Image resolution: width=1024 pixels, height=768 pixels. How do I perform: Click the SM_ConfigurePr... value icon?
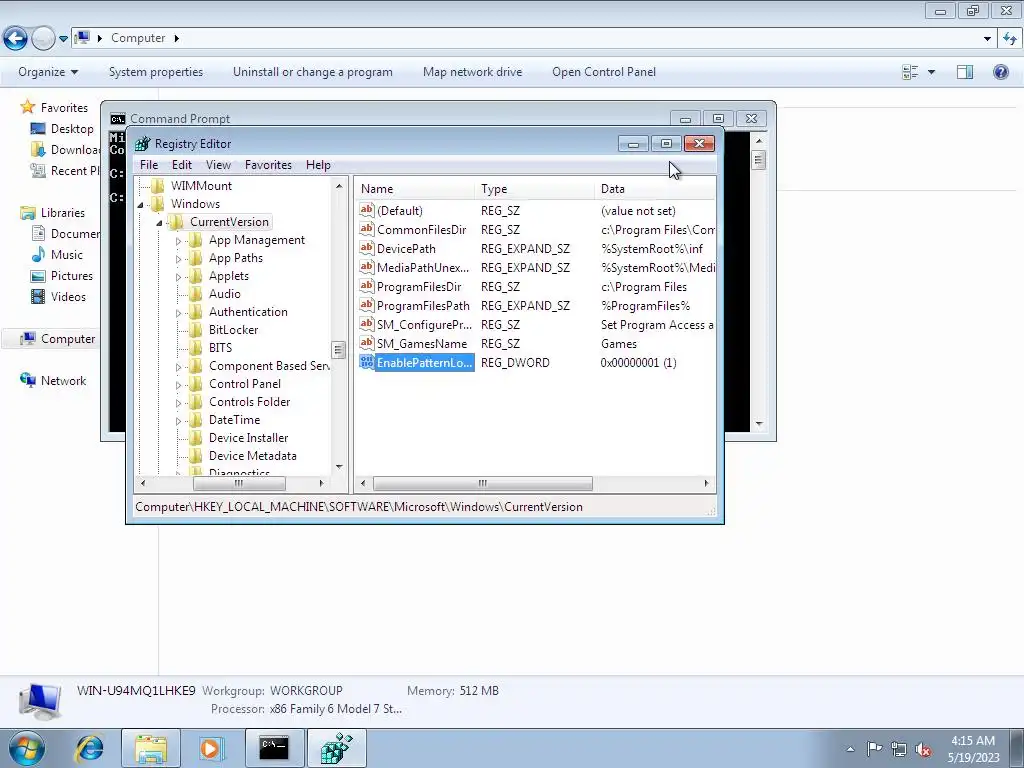pos(366,324)
